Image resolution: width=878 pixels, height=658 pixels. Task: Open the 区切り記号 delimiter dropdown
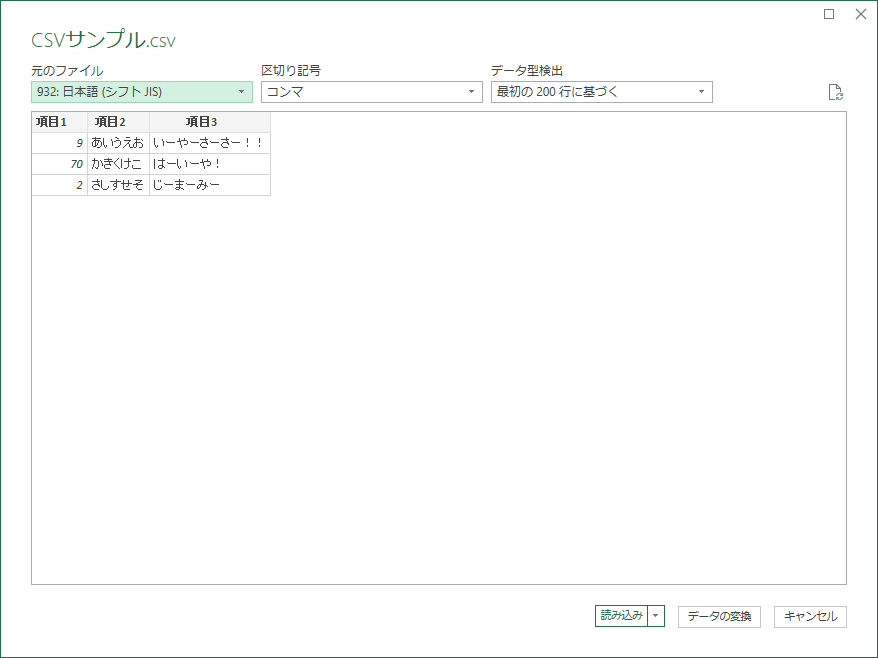[372, 92]
